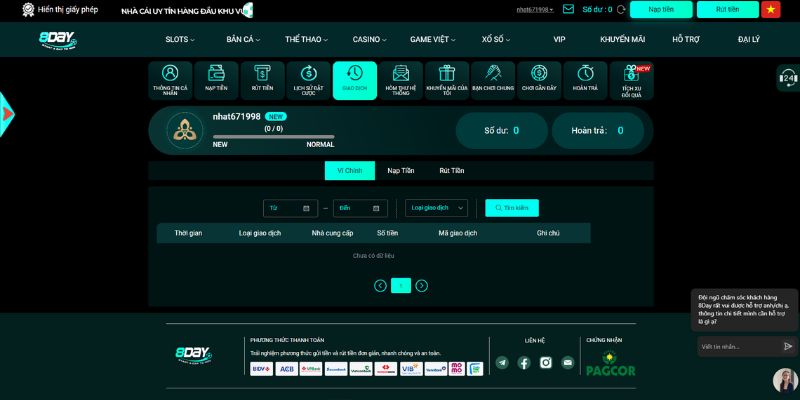Image resolution: width=800 pixels, height=400 pixels.
Task: Open Tích Xu Đổi Quà icon
Action: pos(632,80)
